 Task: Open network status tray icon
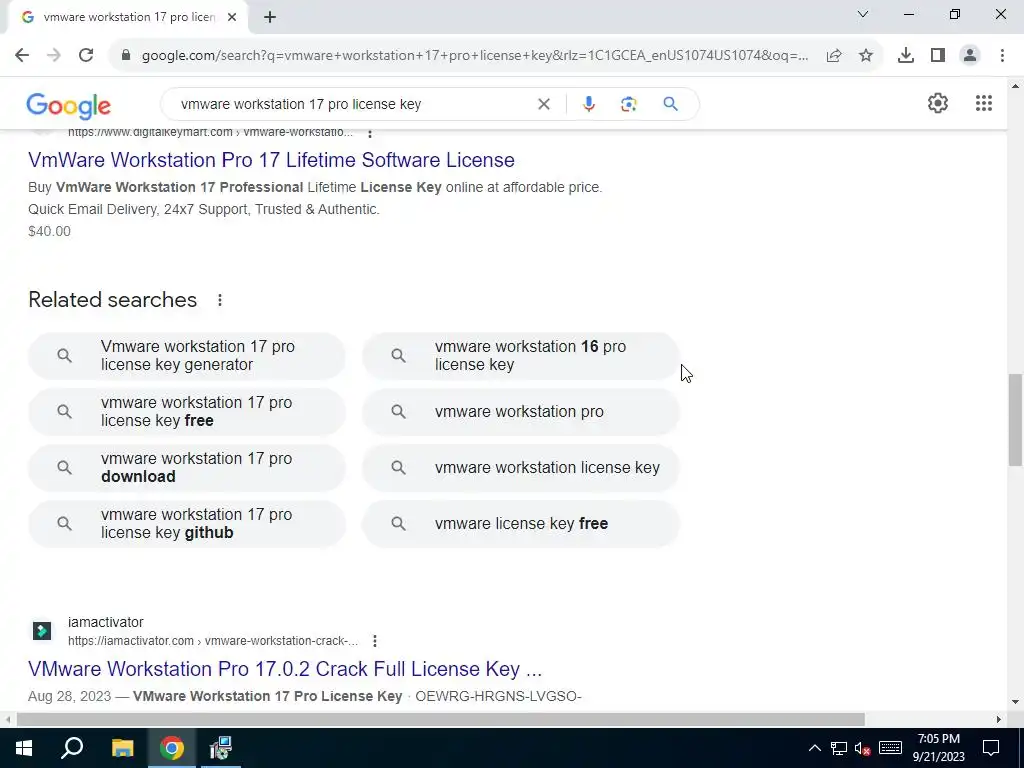coord(839,748)
